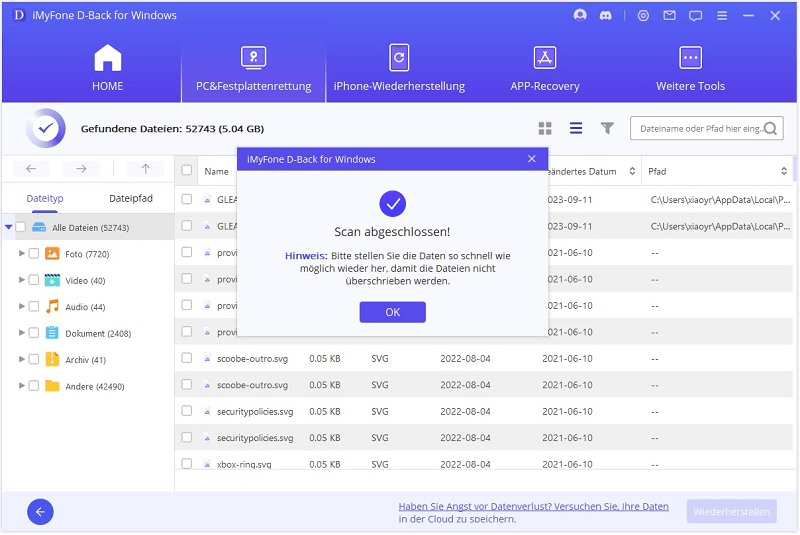Click the search magnifier icon

771,129
